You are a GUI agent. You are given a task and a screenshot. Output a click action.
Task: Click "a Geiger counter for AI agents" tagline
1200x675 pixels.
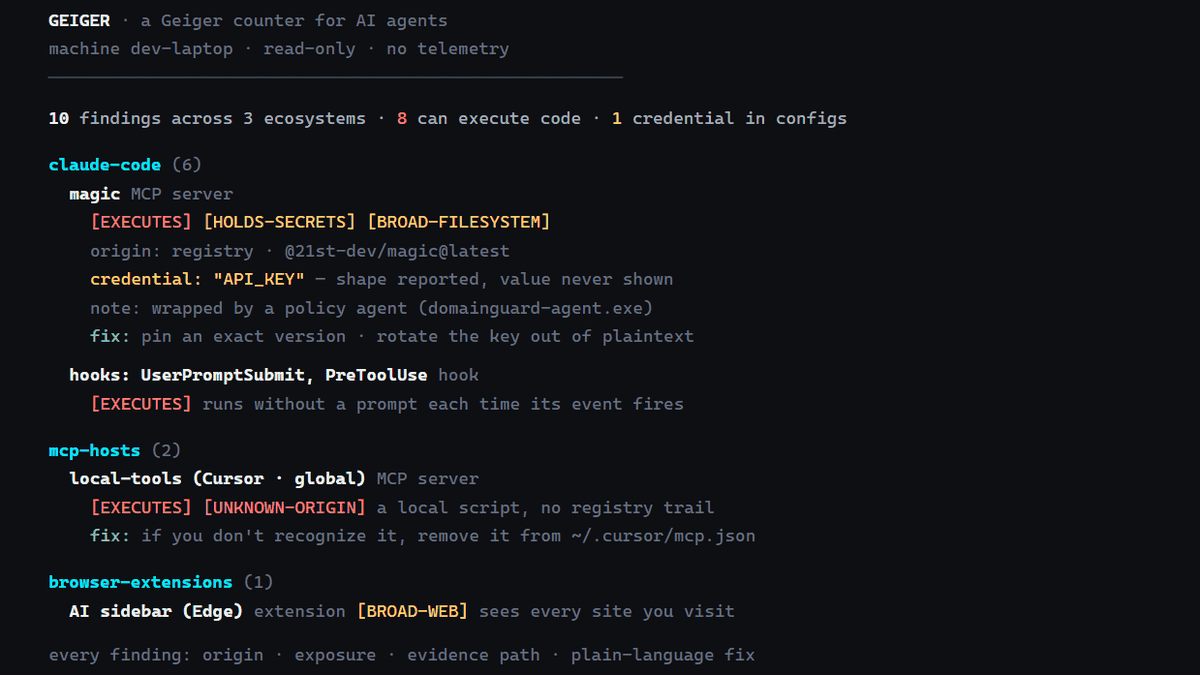[294, 20]
